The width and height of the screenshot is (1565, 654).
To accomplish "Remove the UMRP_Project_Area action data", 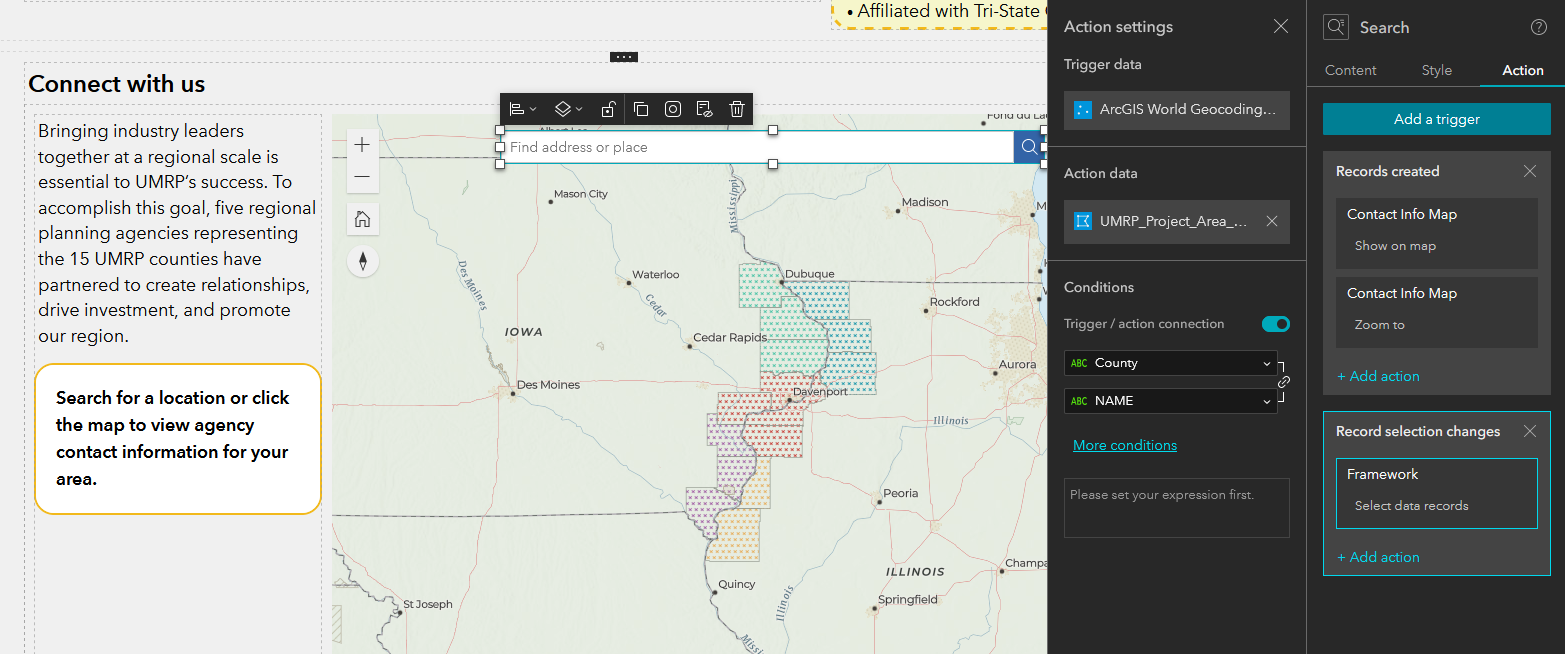I will coord(1271,222).
